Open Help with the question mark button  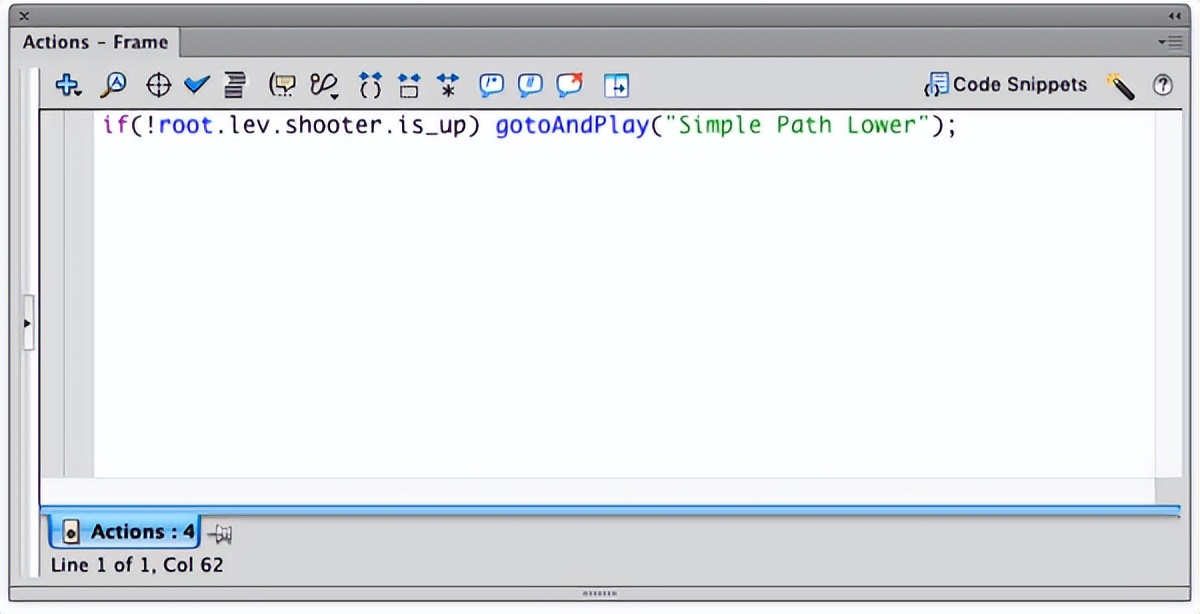1163,86
